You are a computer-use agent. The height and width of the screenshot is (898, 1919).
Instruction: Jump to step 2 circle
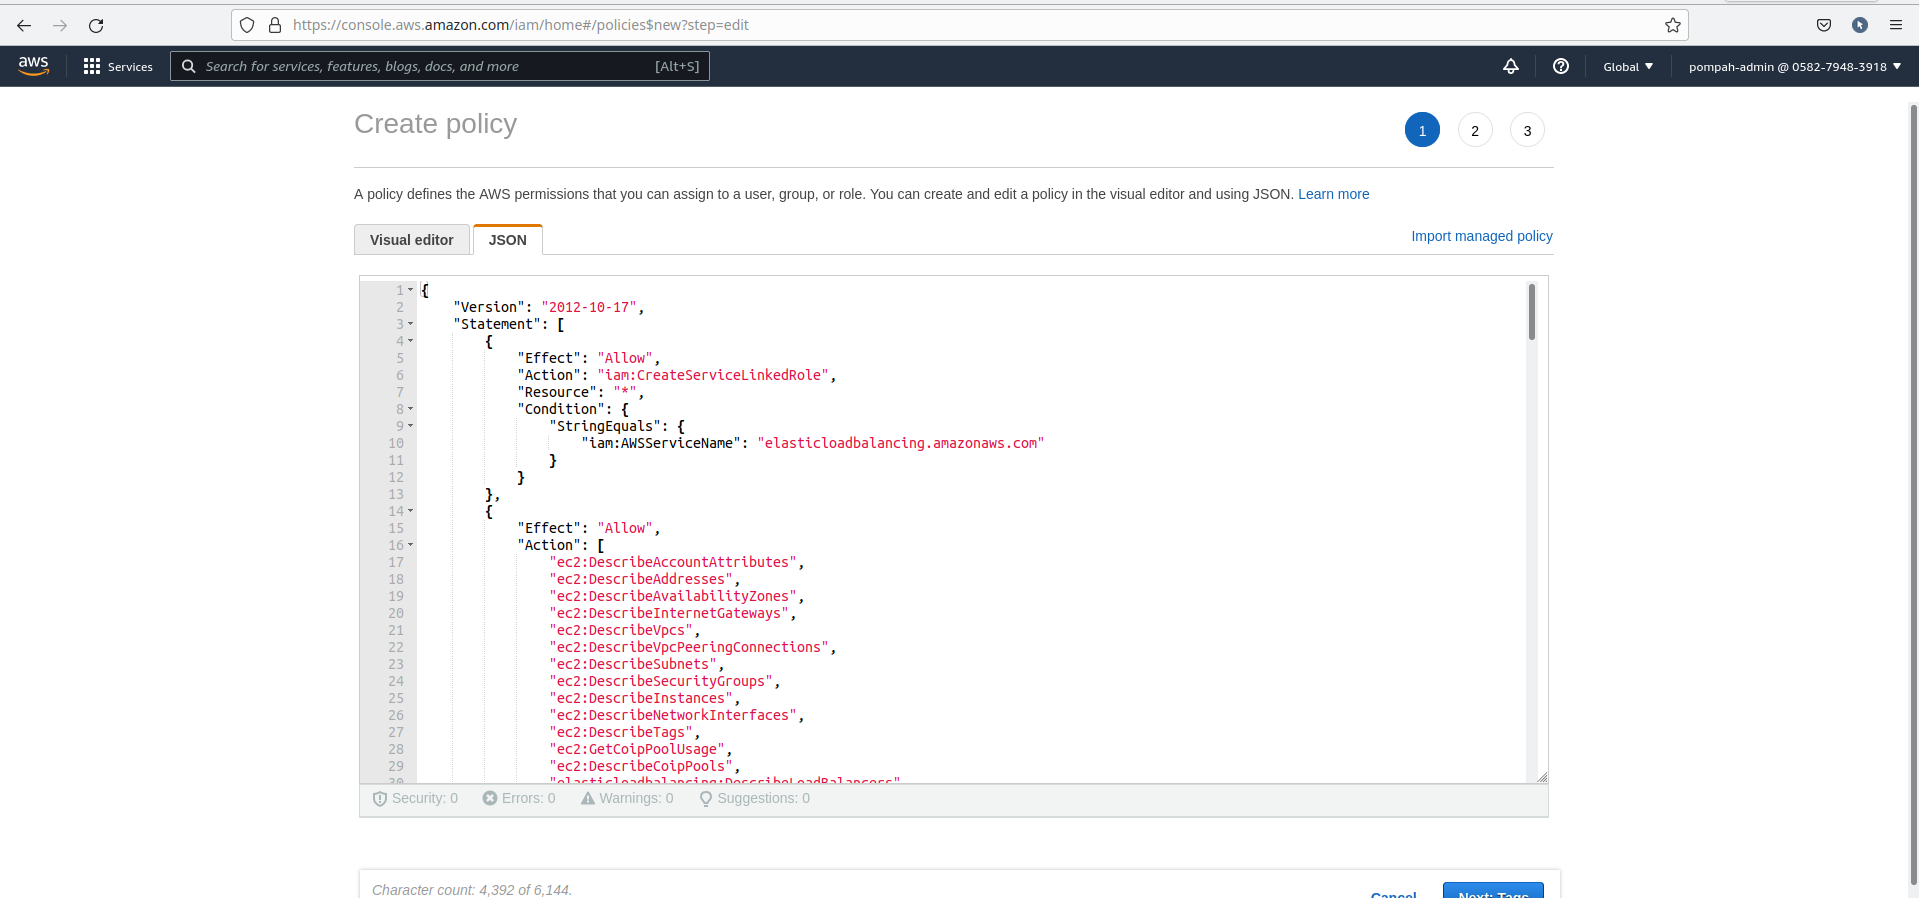click(x=1474, y=130)
